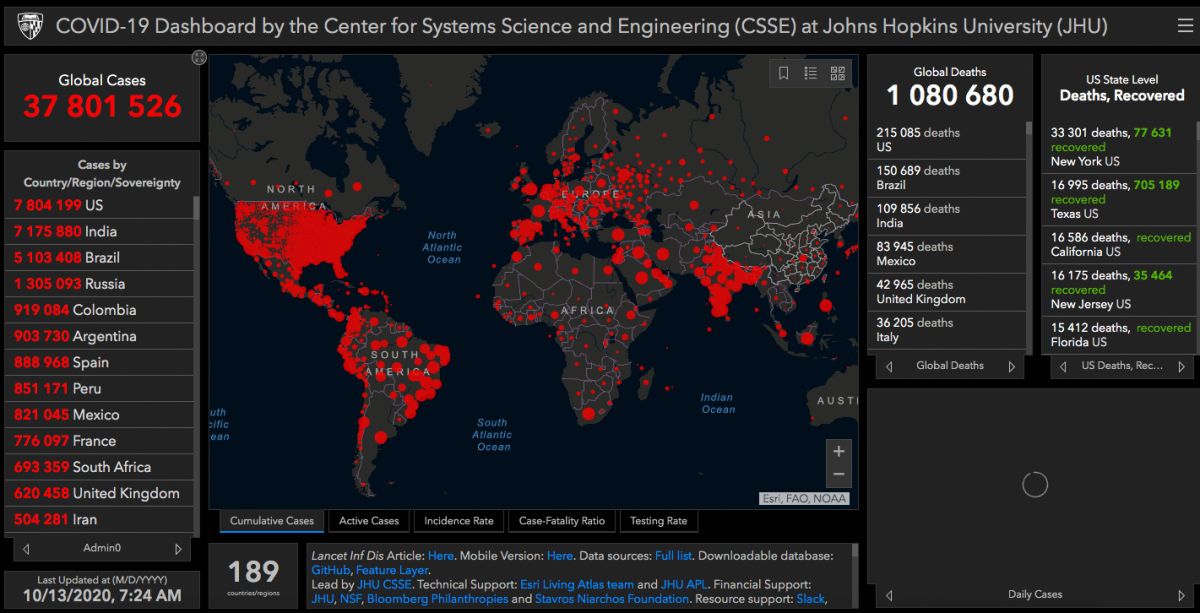Go to next view right of Admin0
The width and height of the screenshot is (1200, 613).
pos(178,548)
